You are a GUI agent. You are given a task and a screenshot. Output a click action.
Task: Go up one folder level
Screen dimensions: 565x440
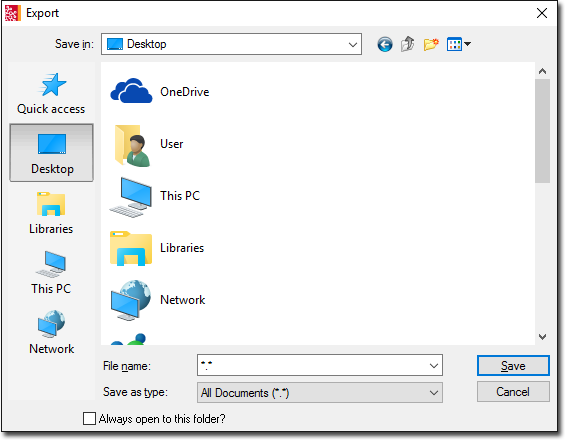[x=408, y=44]
